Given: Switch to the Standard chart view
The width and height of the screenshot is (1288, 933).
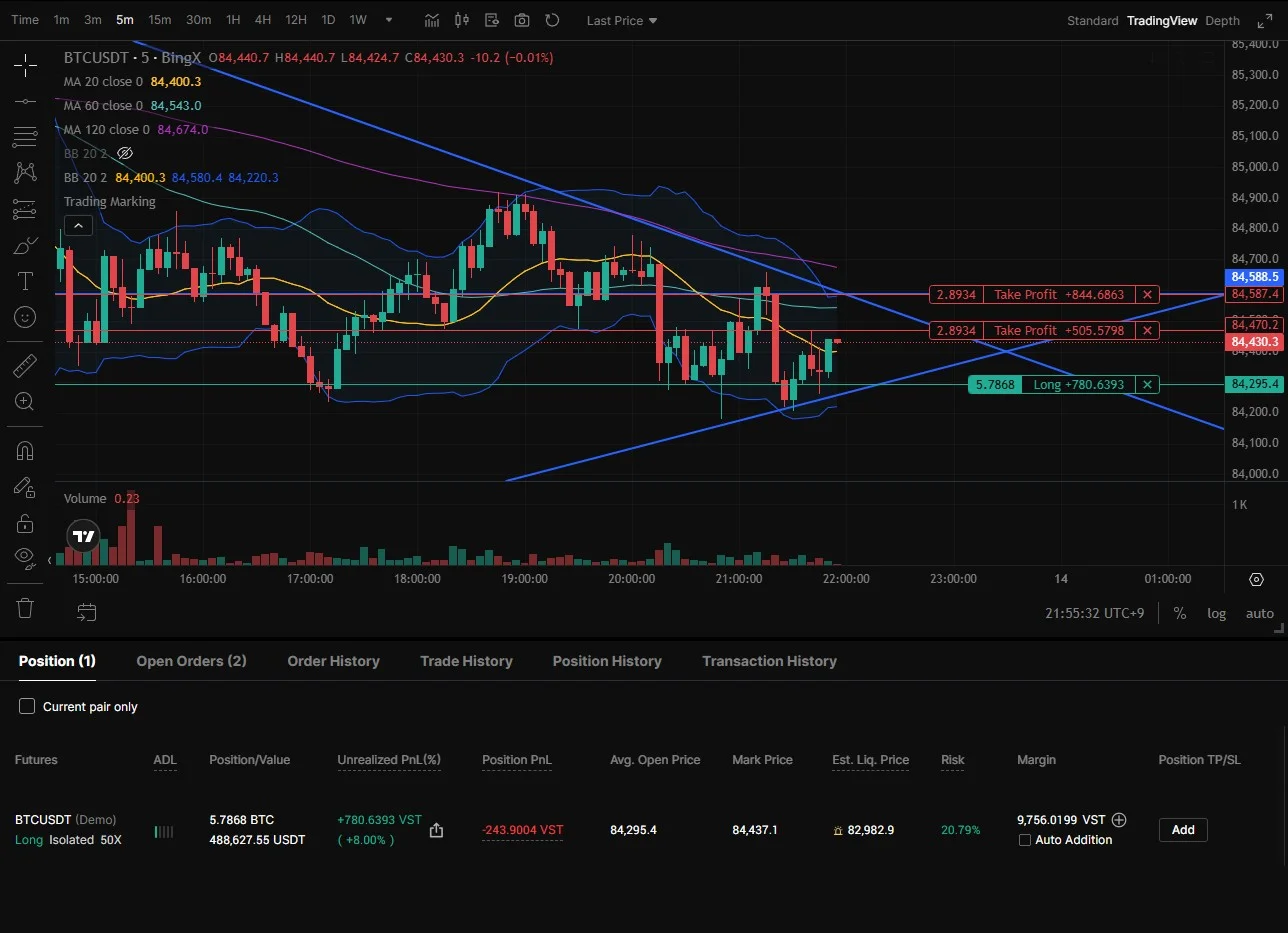Looking at the screenshot, I should point(1092,20).
